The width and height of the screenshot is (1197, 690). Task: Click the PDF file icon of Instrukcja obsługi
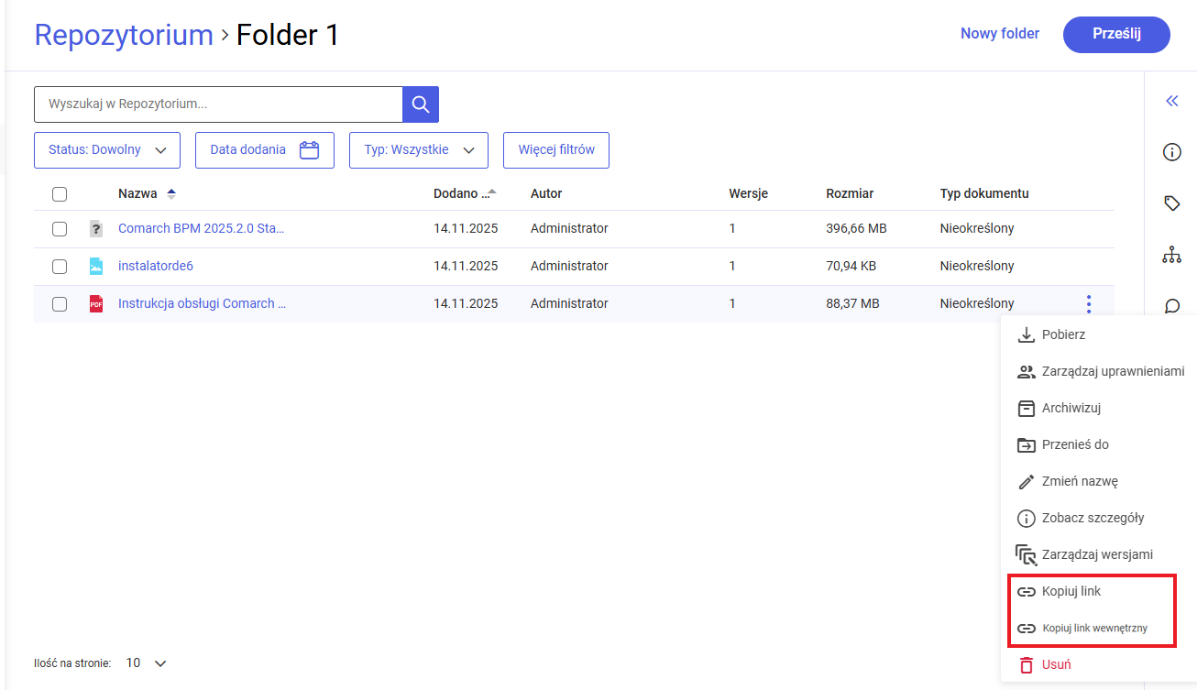[x=96, y=304]
